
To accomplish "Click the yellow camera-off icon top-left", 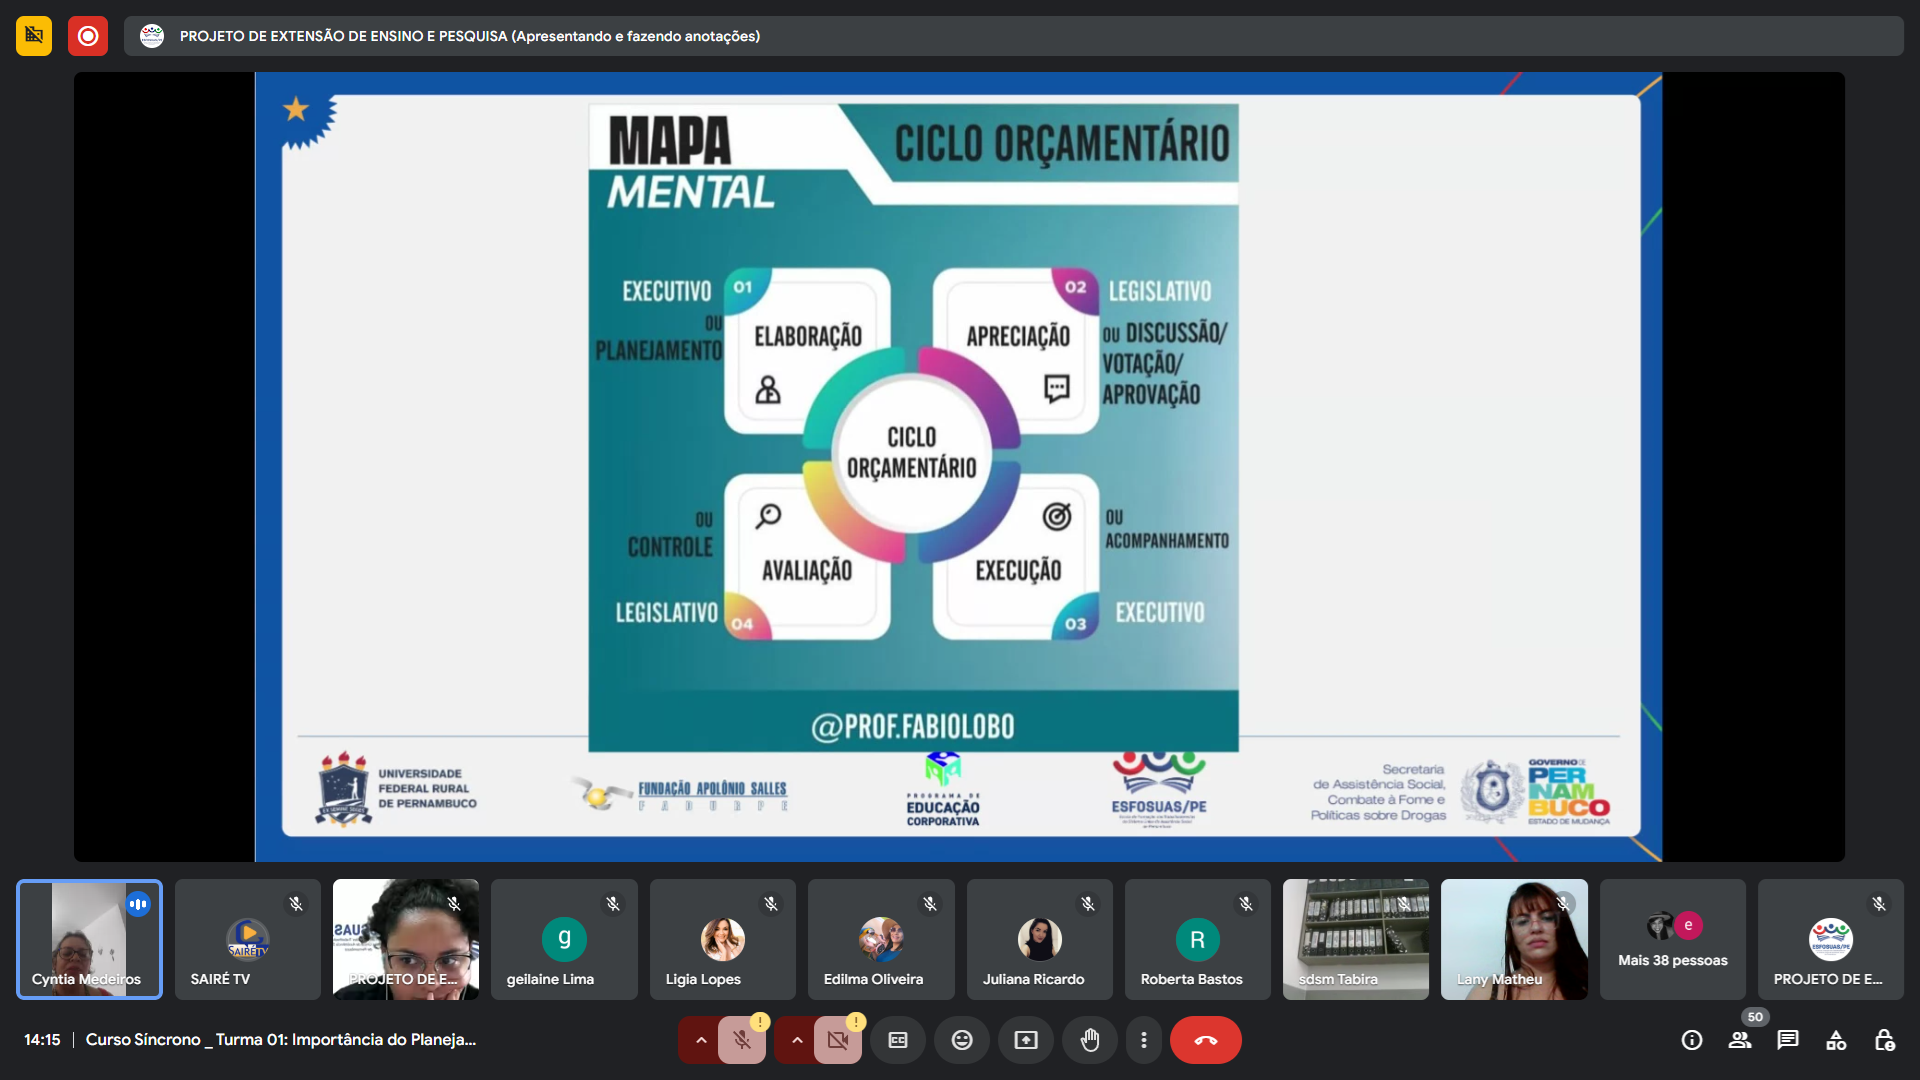I will point(34,36).
